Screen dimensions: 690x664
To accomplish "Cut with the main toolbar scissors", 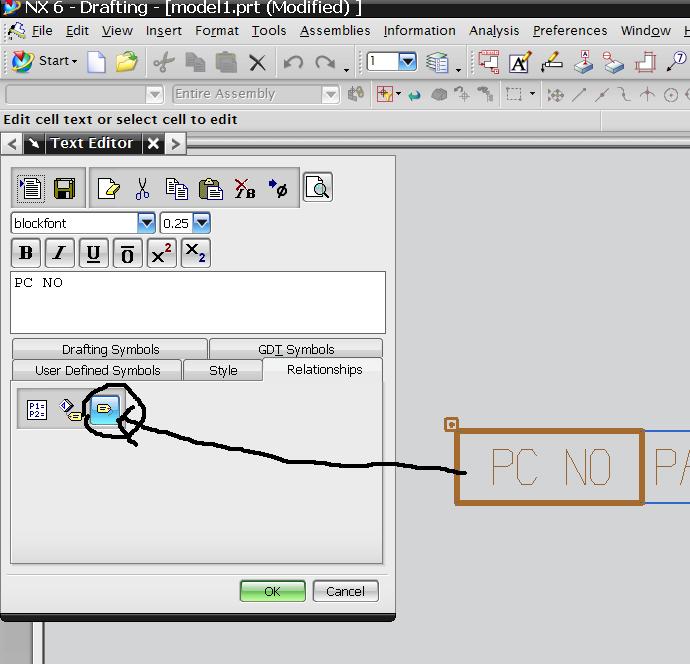I will pyautogui.click(x=164, y=62).
